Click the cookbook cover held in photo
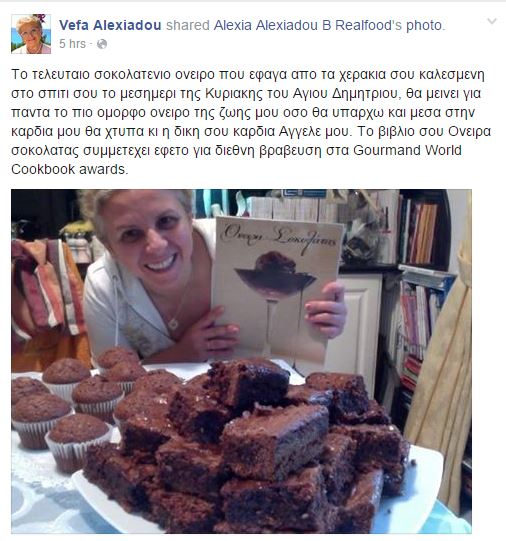Viewport: 506px width, 541px height. (x=276, y=290)
